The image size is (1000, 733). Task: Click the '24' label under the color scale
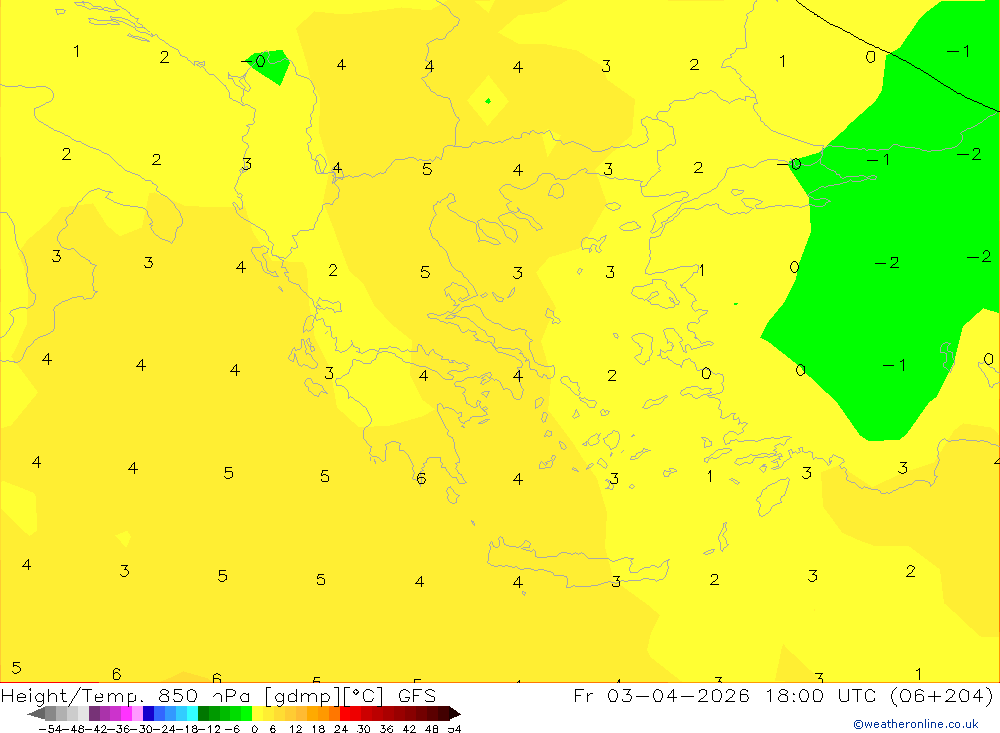(x=341, y=729)
